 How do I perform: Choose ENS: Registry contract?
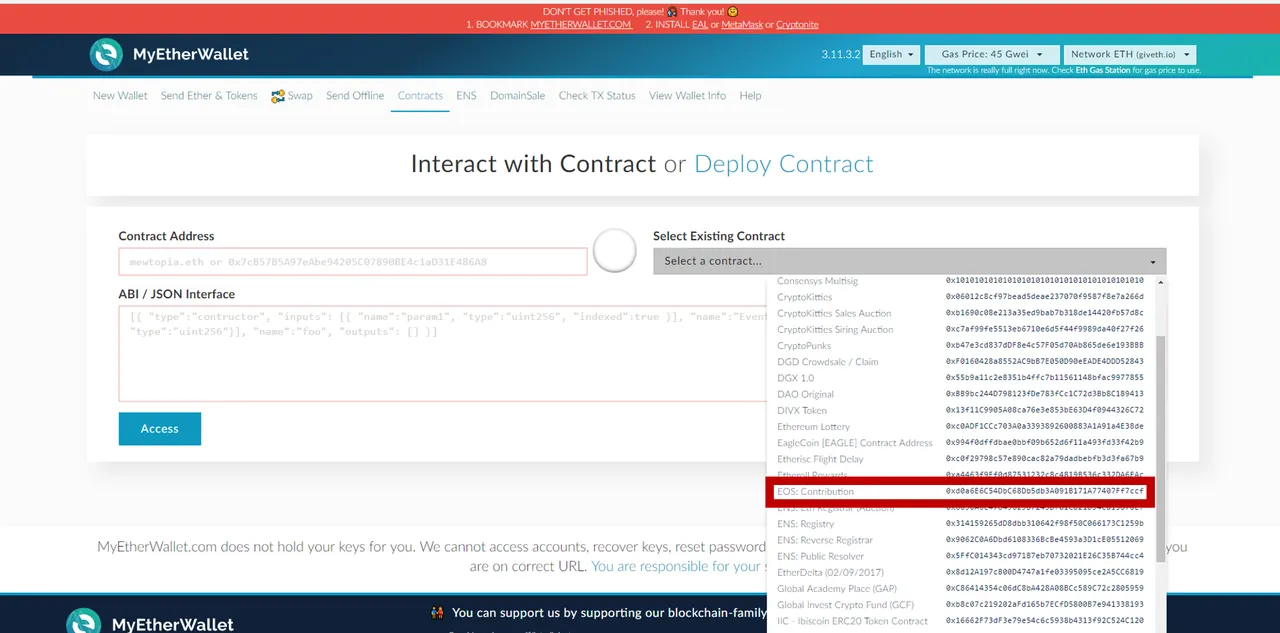pyautogui.click(x=960, y=524)
